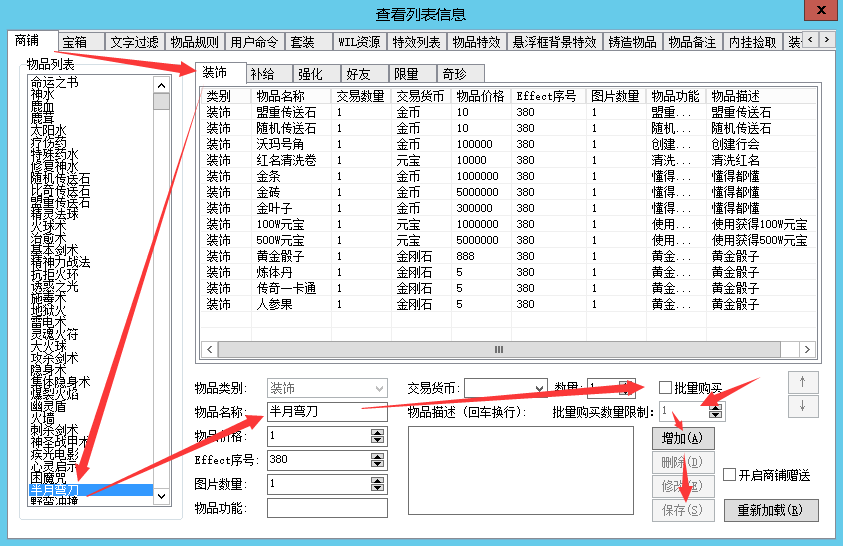Click the 物品名称 text field
Viewport: 843px width, 546px height.
click(x=327, y=411)
